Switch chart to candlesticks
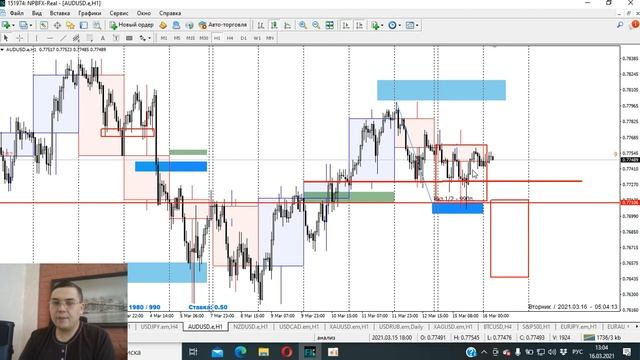Image resolution: width=640 pixels, height=360 pixels. pyautogui.click(x=274, y=25)
